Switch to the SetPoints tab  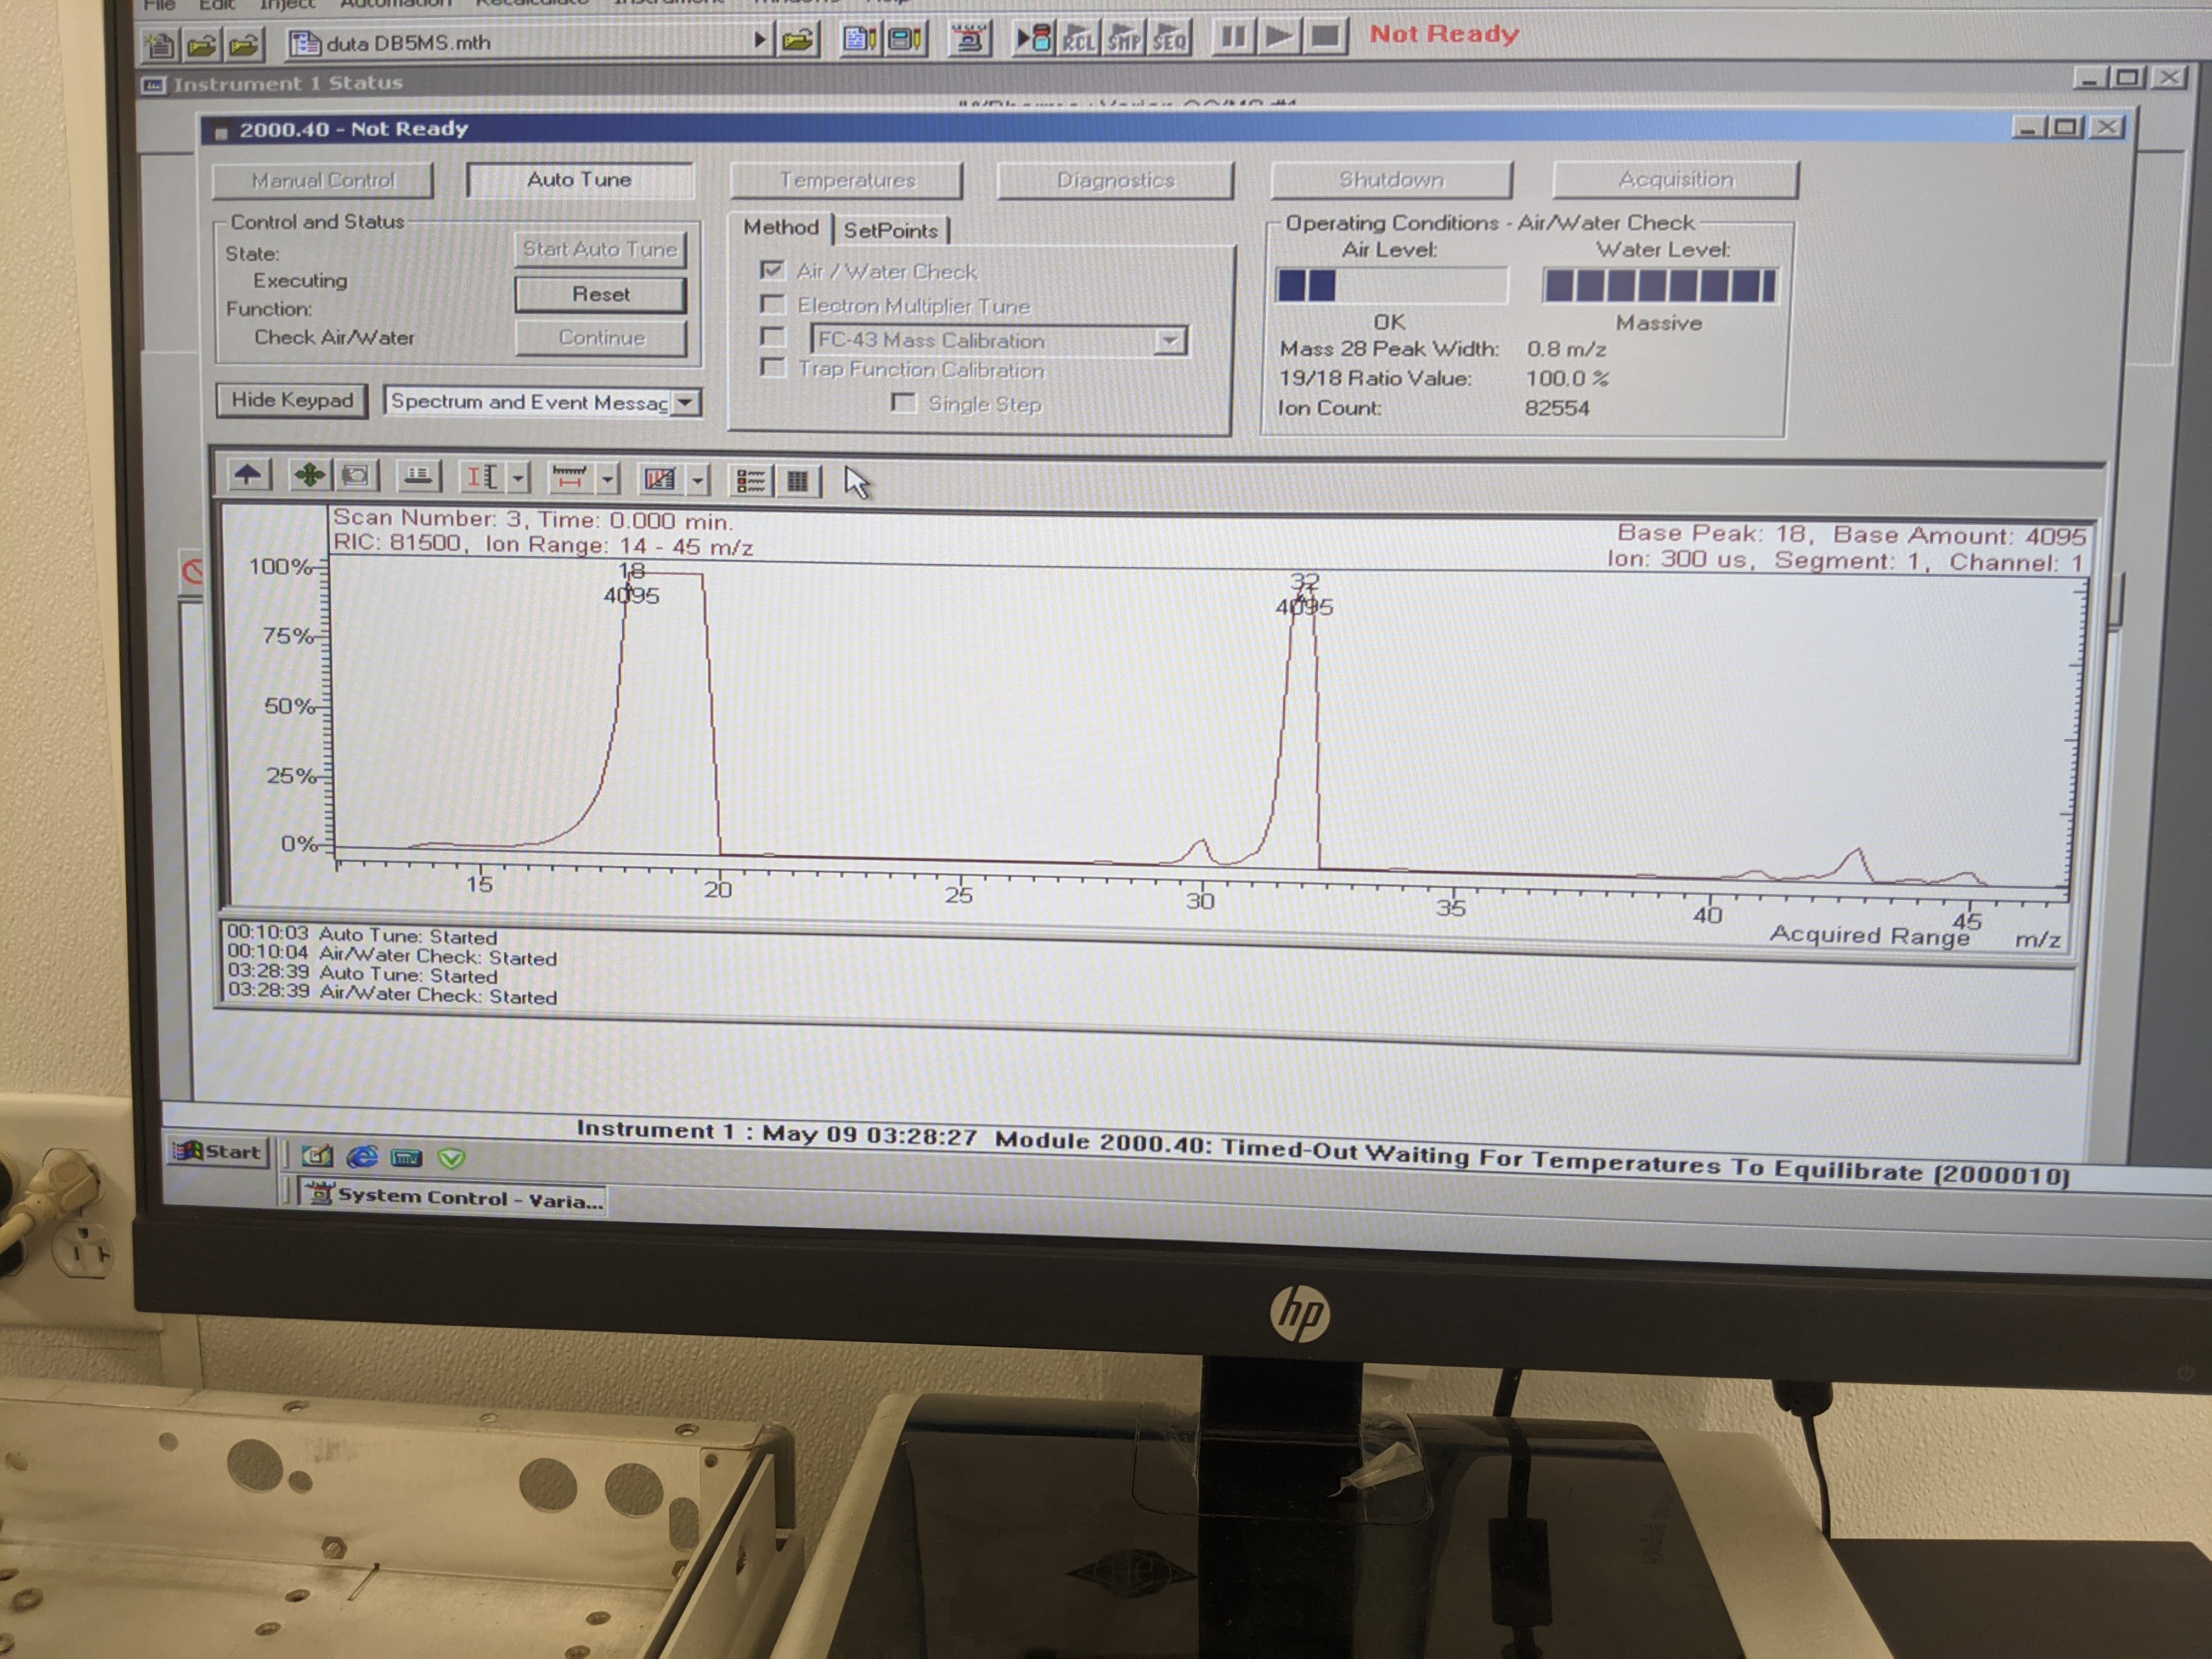(890, 230)
